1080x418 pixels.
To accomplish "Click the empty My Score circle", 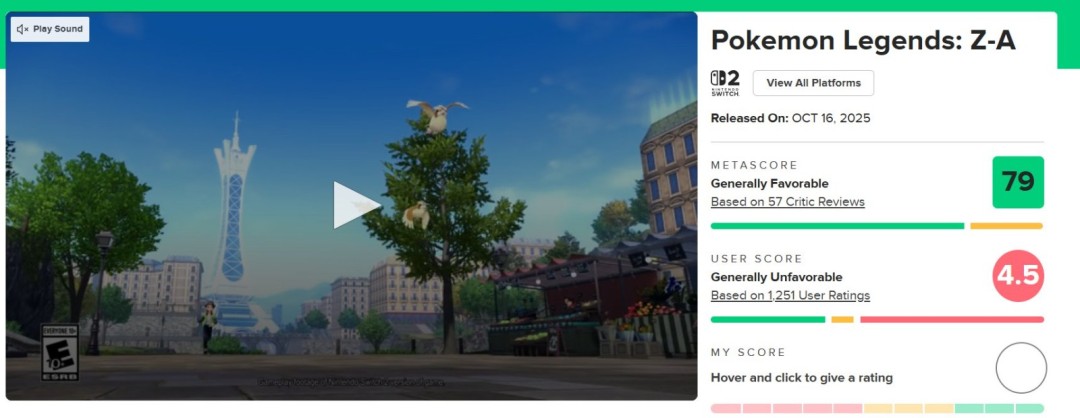I will (1021, 368).
